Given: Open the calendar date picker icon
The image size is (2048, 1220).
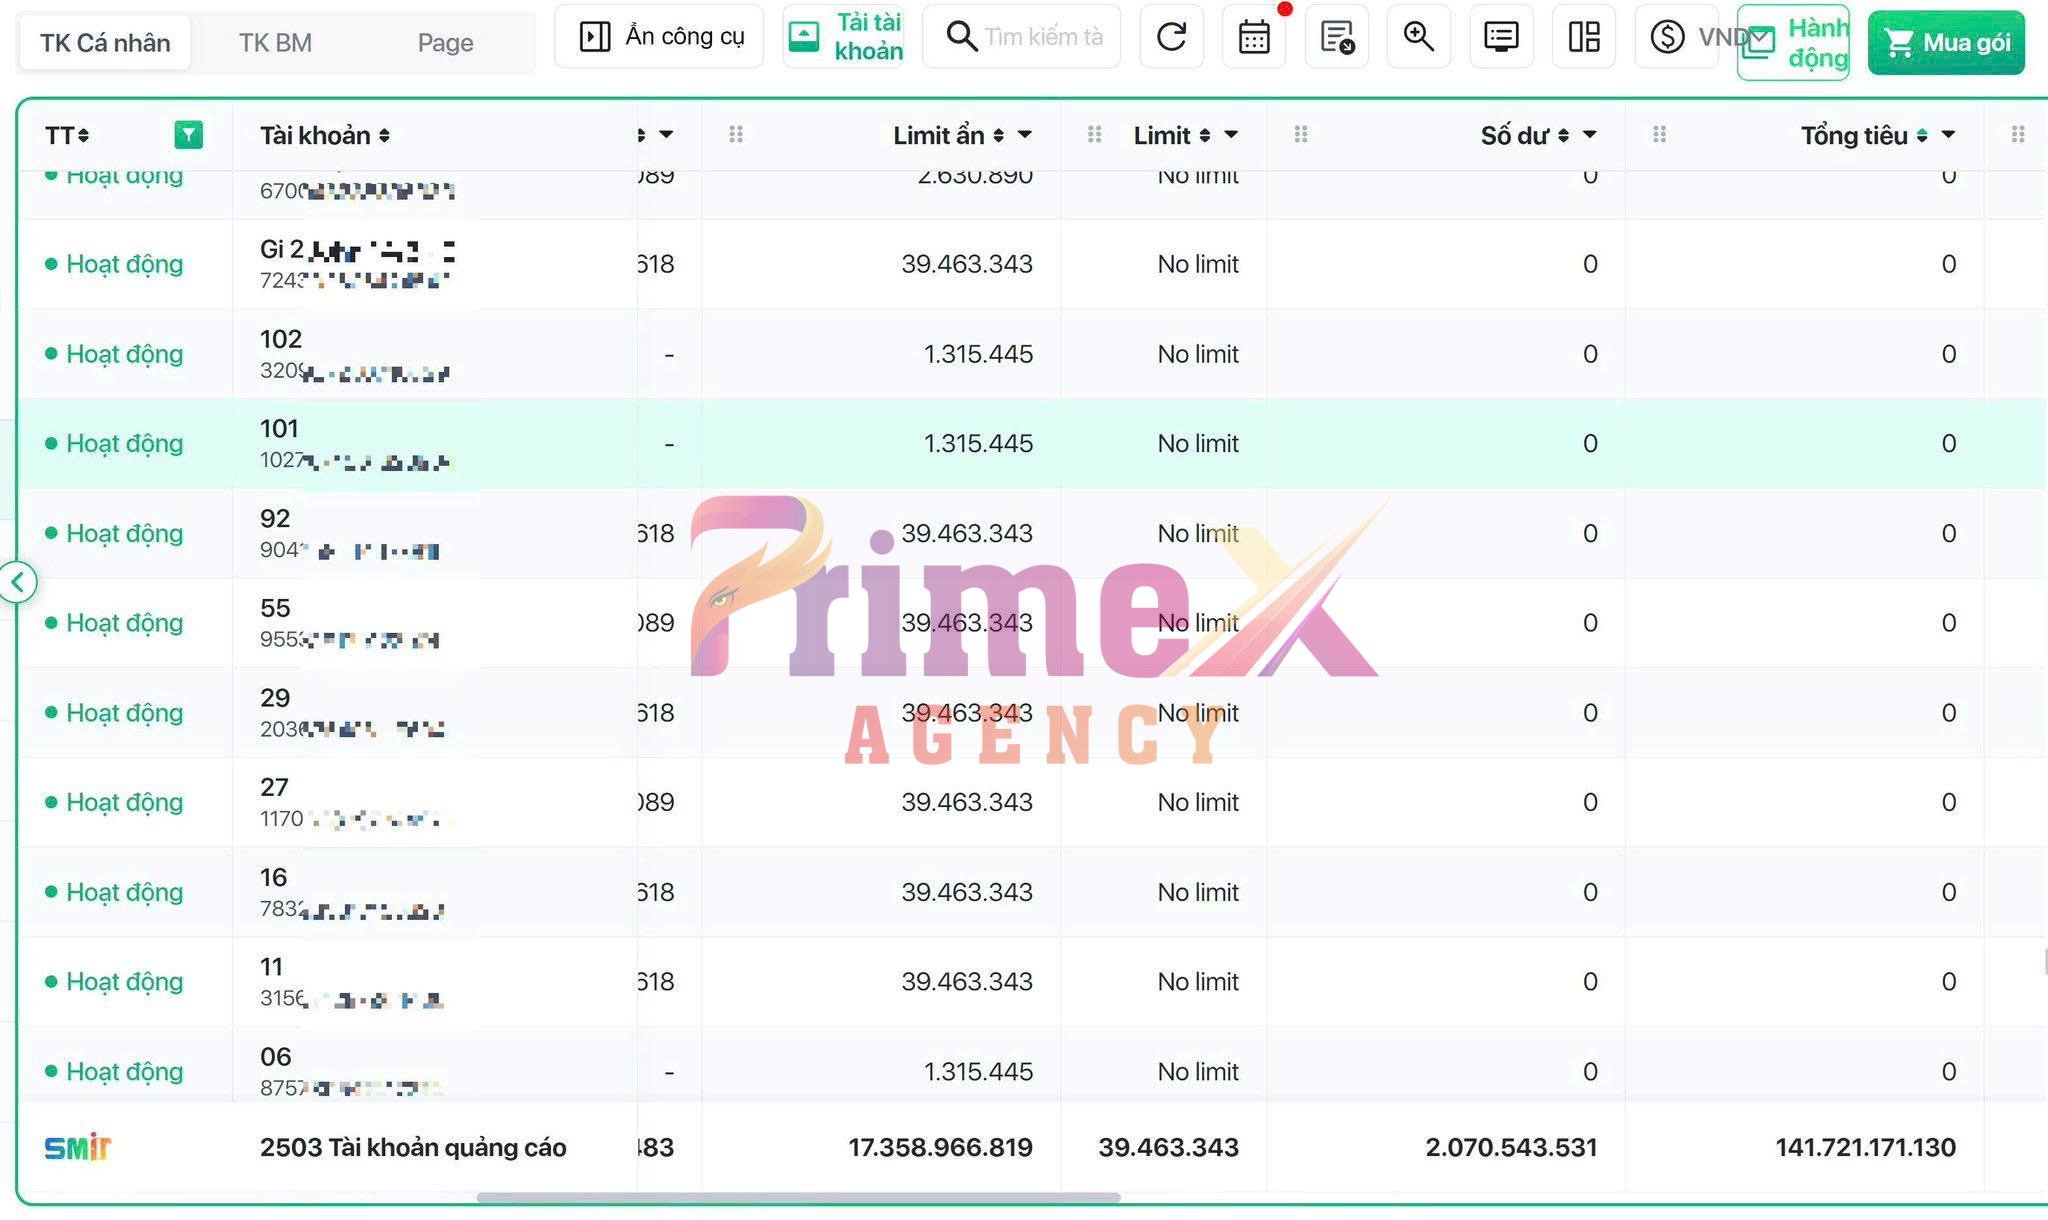Looking at the screenshot, I should (1253, 38).
